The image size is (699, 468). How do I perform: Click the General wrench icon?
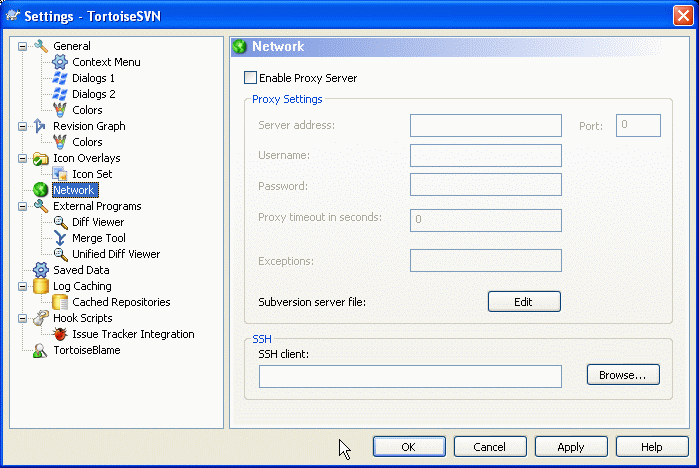pyautogui.click(x=41, y=46)
